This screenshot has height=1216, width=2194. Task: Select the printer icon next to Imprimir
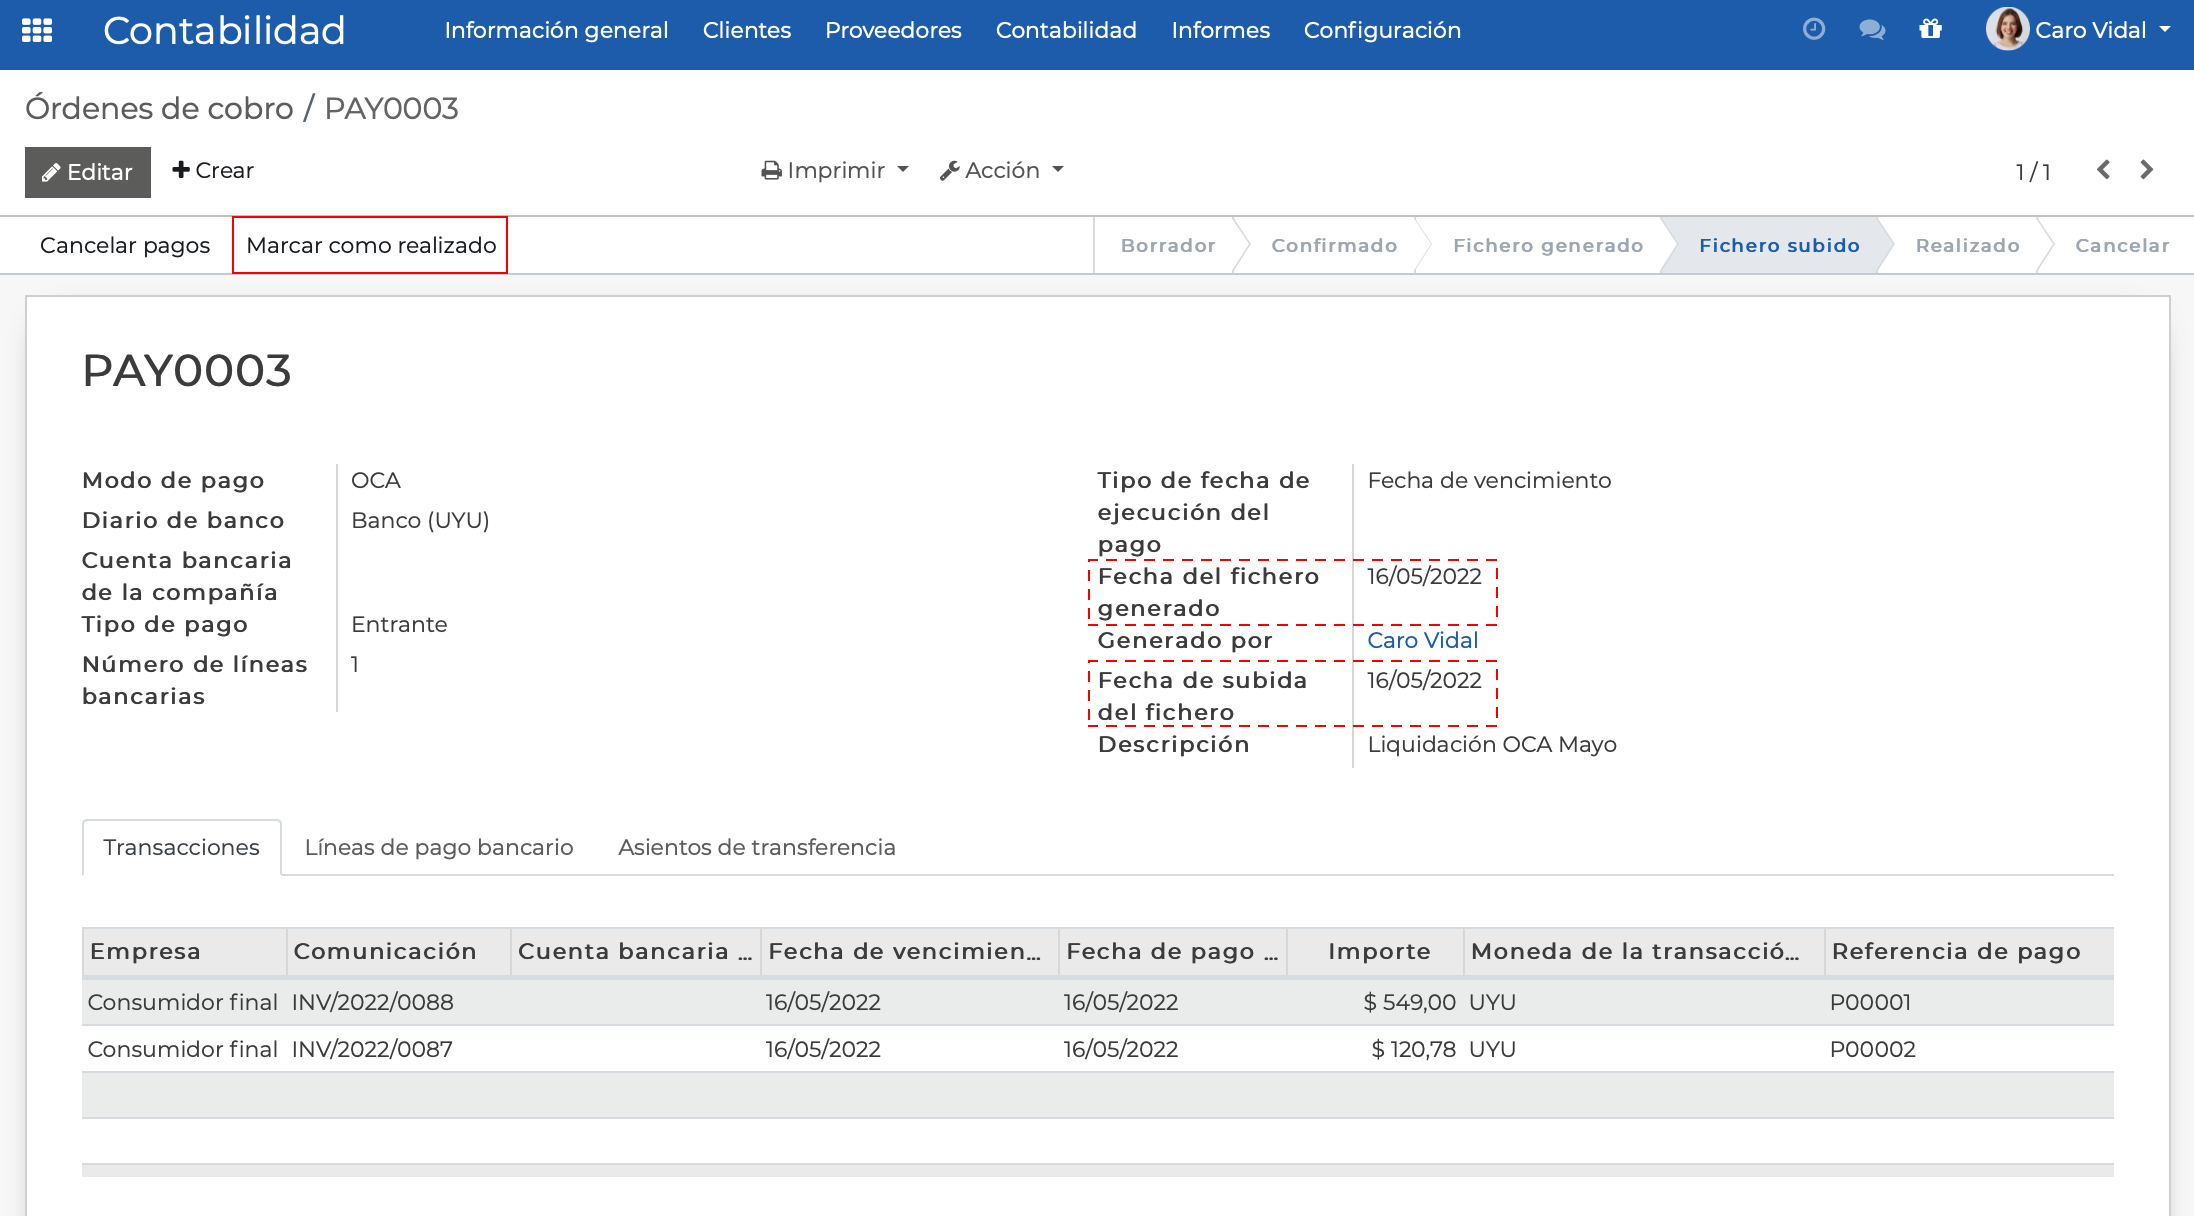770,170
